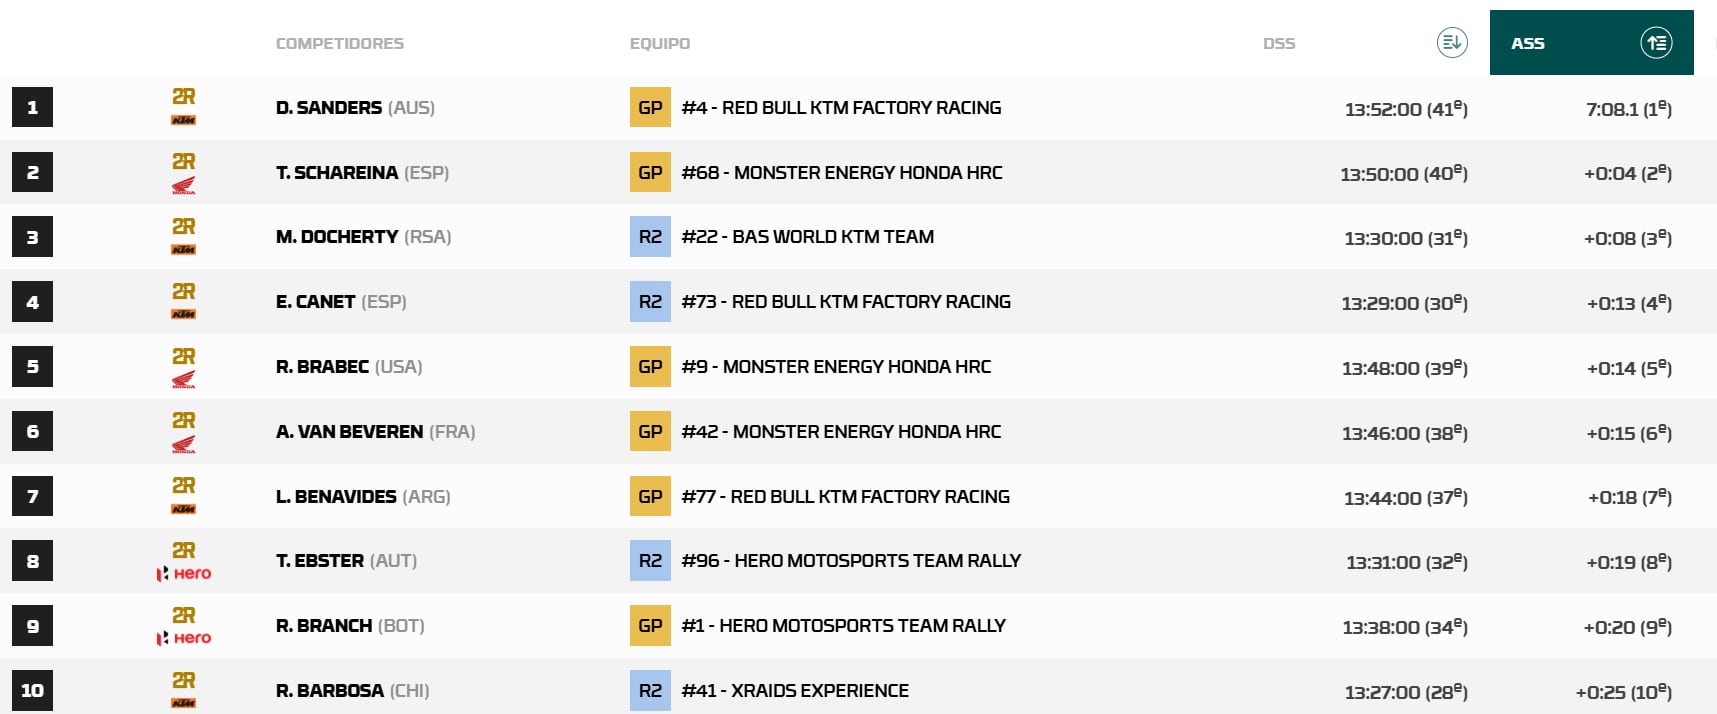Click team #96 - HERO MOTOSPORTS TEAM RALLY
Screen dimensions: 1717x714
tap(851, 561)
